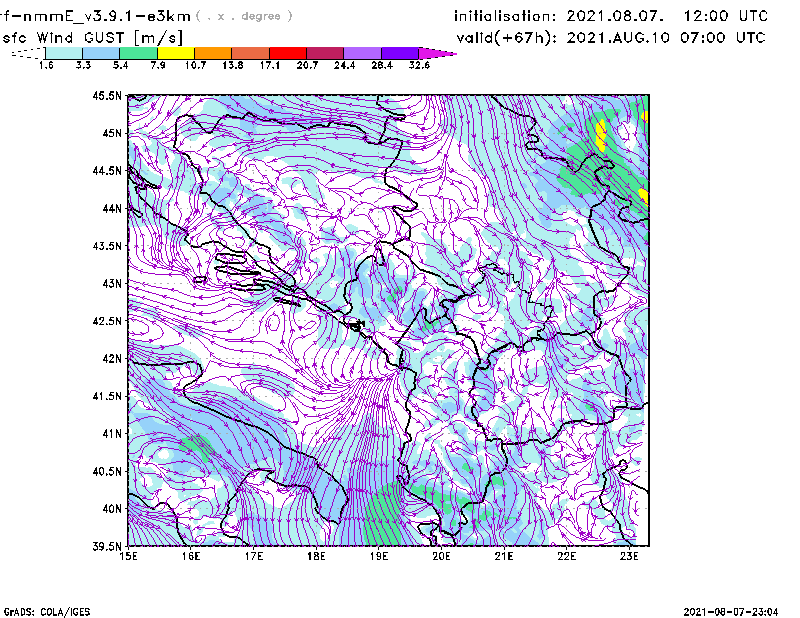Click the initialisation time '12:00 UTC'
Viewport: 800px width, 618px height.
click(726, 16)
